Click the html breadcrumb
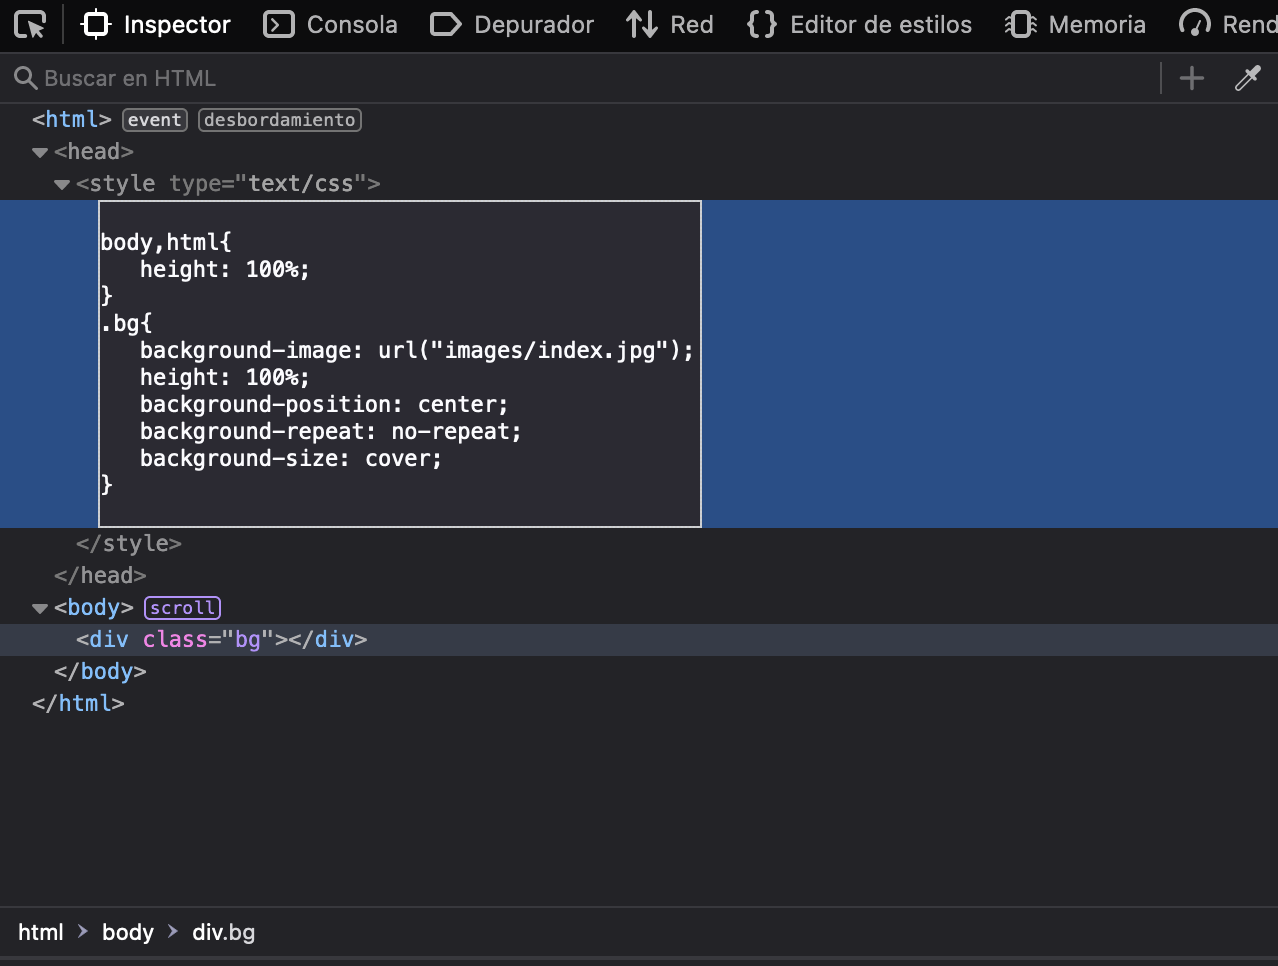Viewport: 1278px width, 966px height. pyautogui.click(x=41, y=932)
